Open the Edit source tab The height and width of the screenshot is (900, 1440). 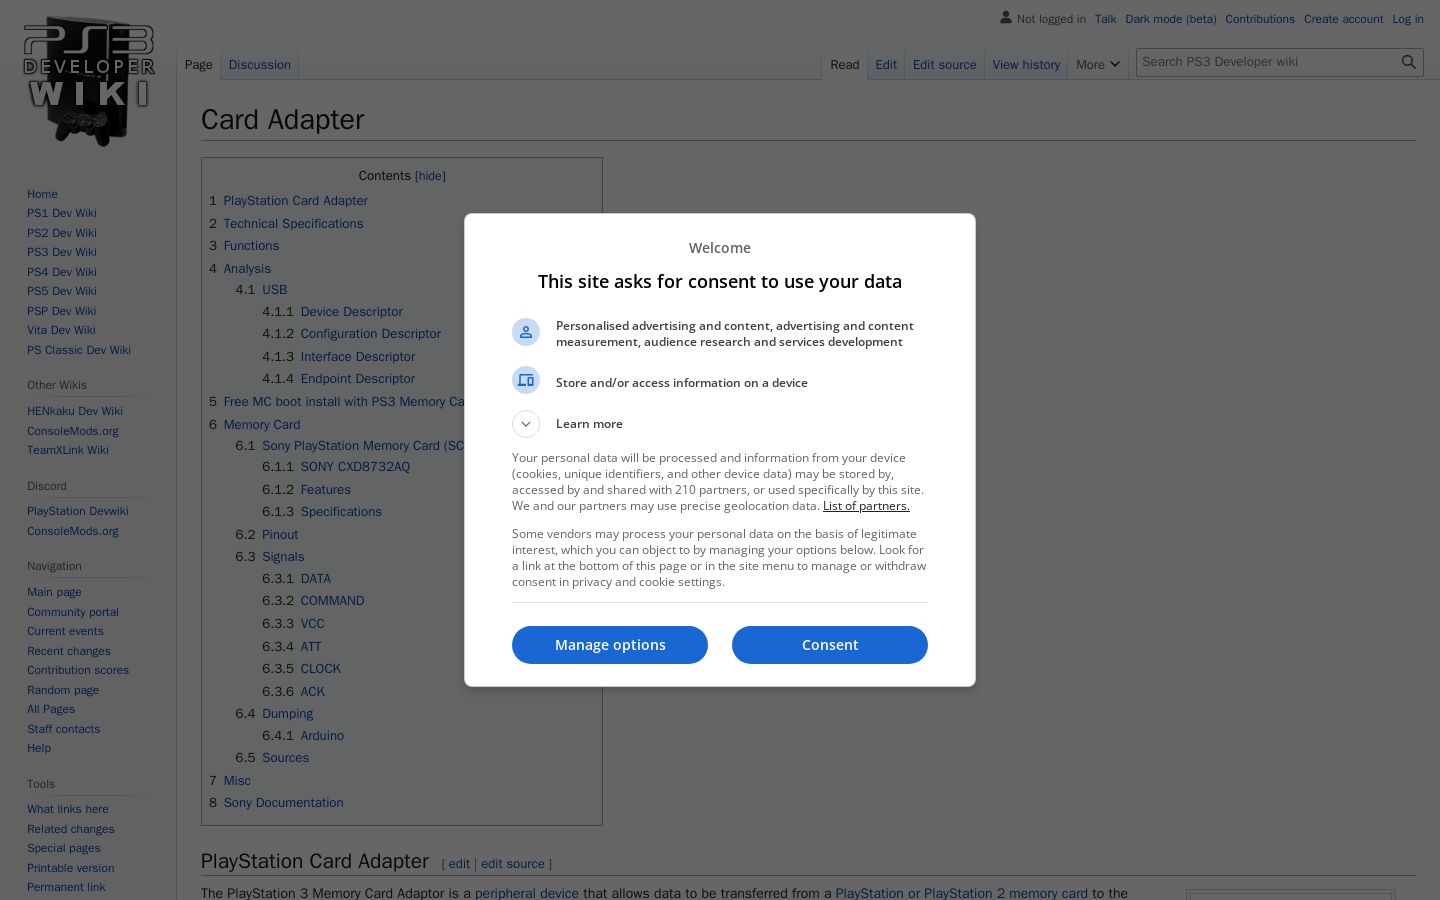pyautogui.click(x=944, y=65)
